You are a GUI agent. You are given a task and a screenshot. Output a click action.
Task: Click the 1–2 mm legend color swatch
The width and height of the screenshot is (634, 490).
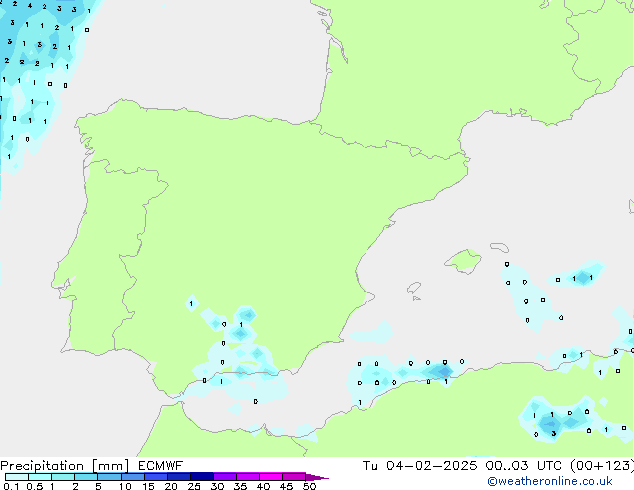pos(63,477)
